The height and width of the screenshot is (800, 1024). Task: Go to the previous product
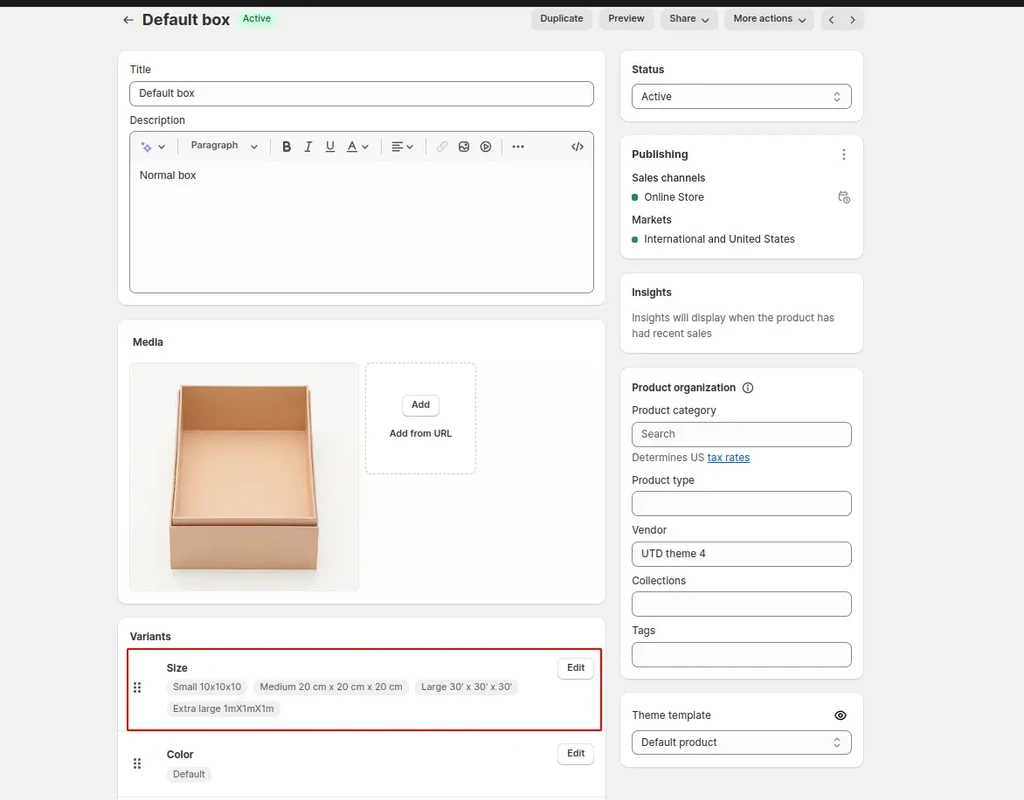[x=831, y=20]
